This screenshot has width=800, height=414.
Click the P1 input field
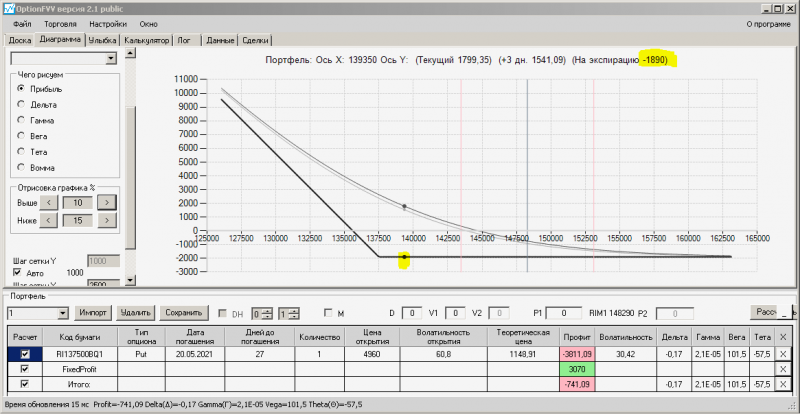tap(563, 313)
